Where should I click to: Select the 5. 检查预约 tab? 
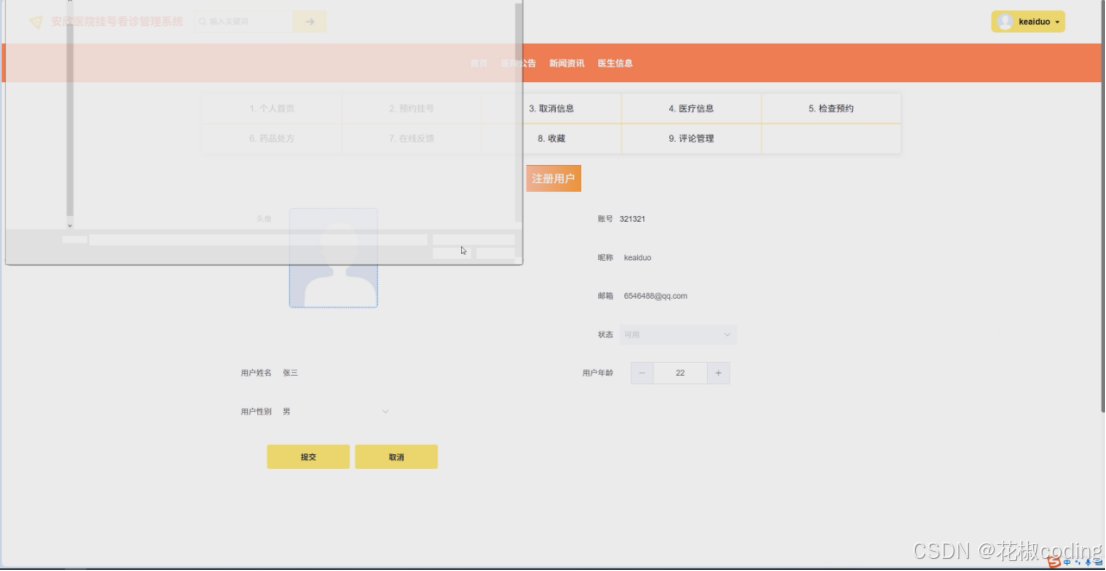pos(831,109)
